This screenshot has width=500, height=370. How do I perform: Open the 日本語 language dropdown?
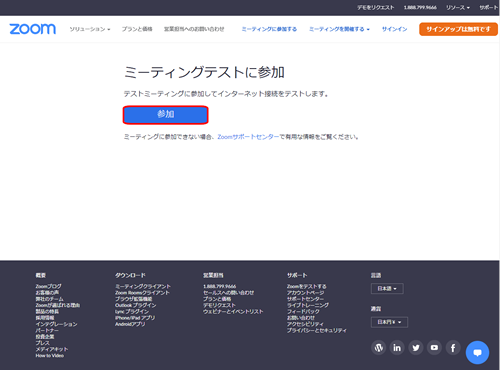(x=387, y=288)
